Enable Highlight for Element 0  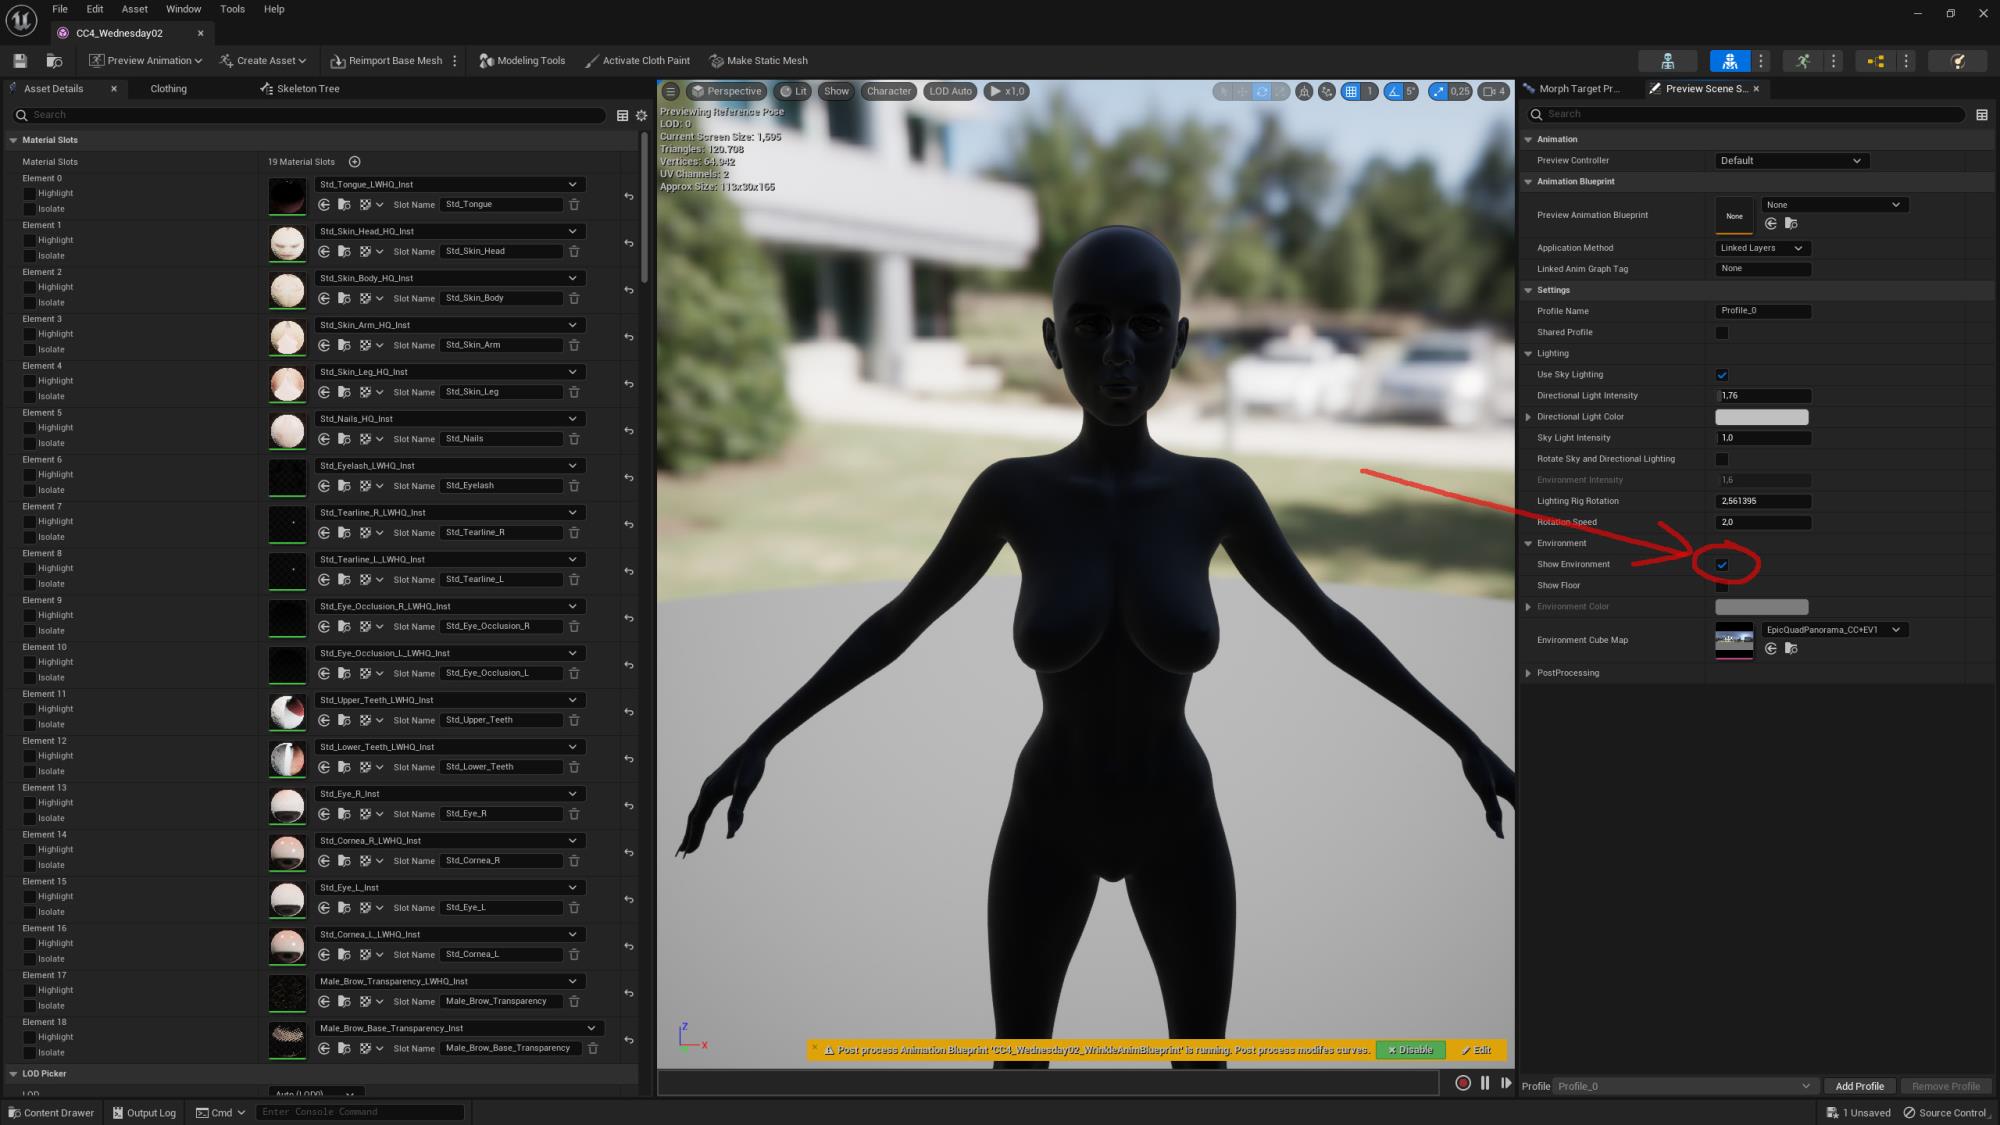click(x=30, y=194)
